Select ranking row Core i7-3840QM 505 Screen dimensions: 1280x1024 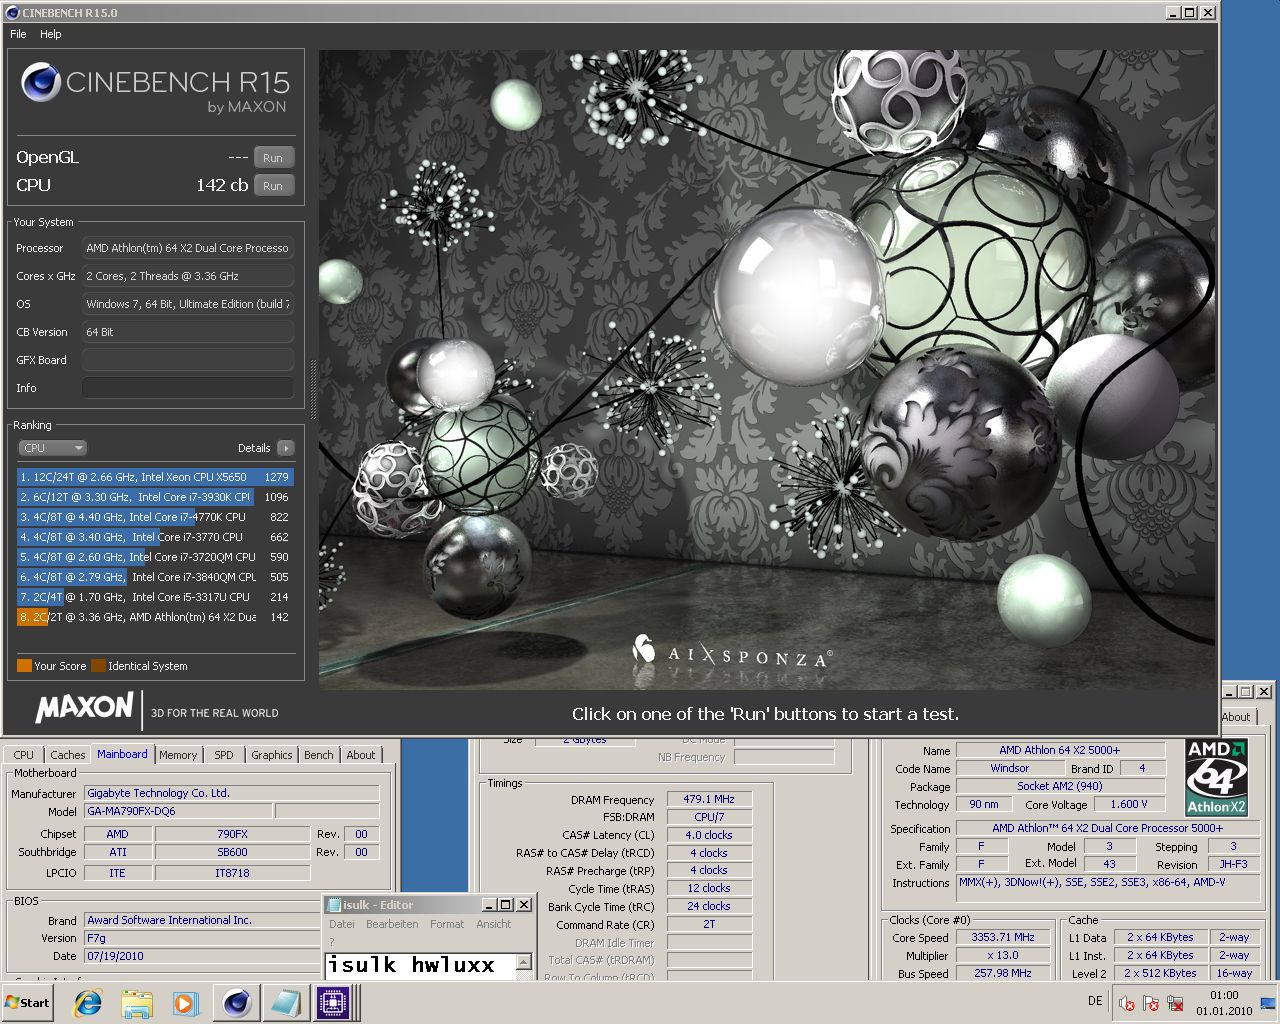pos(155,577)
